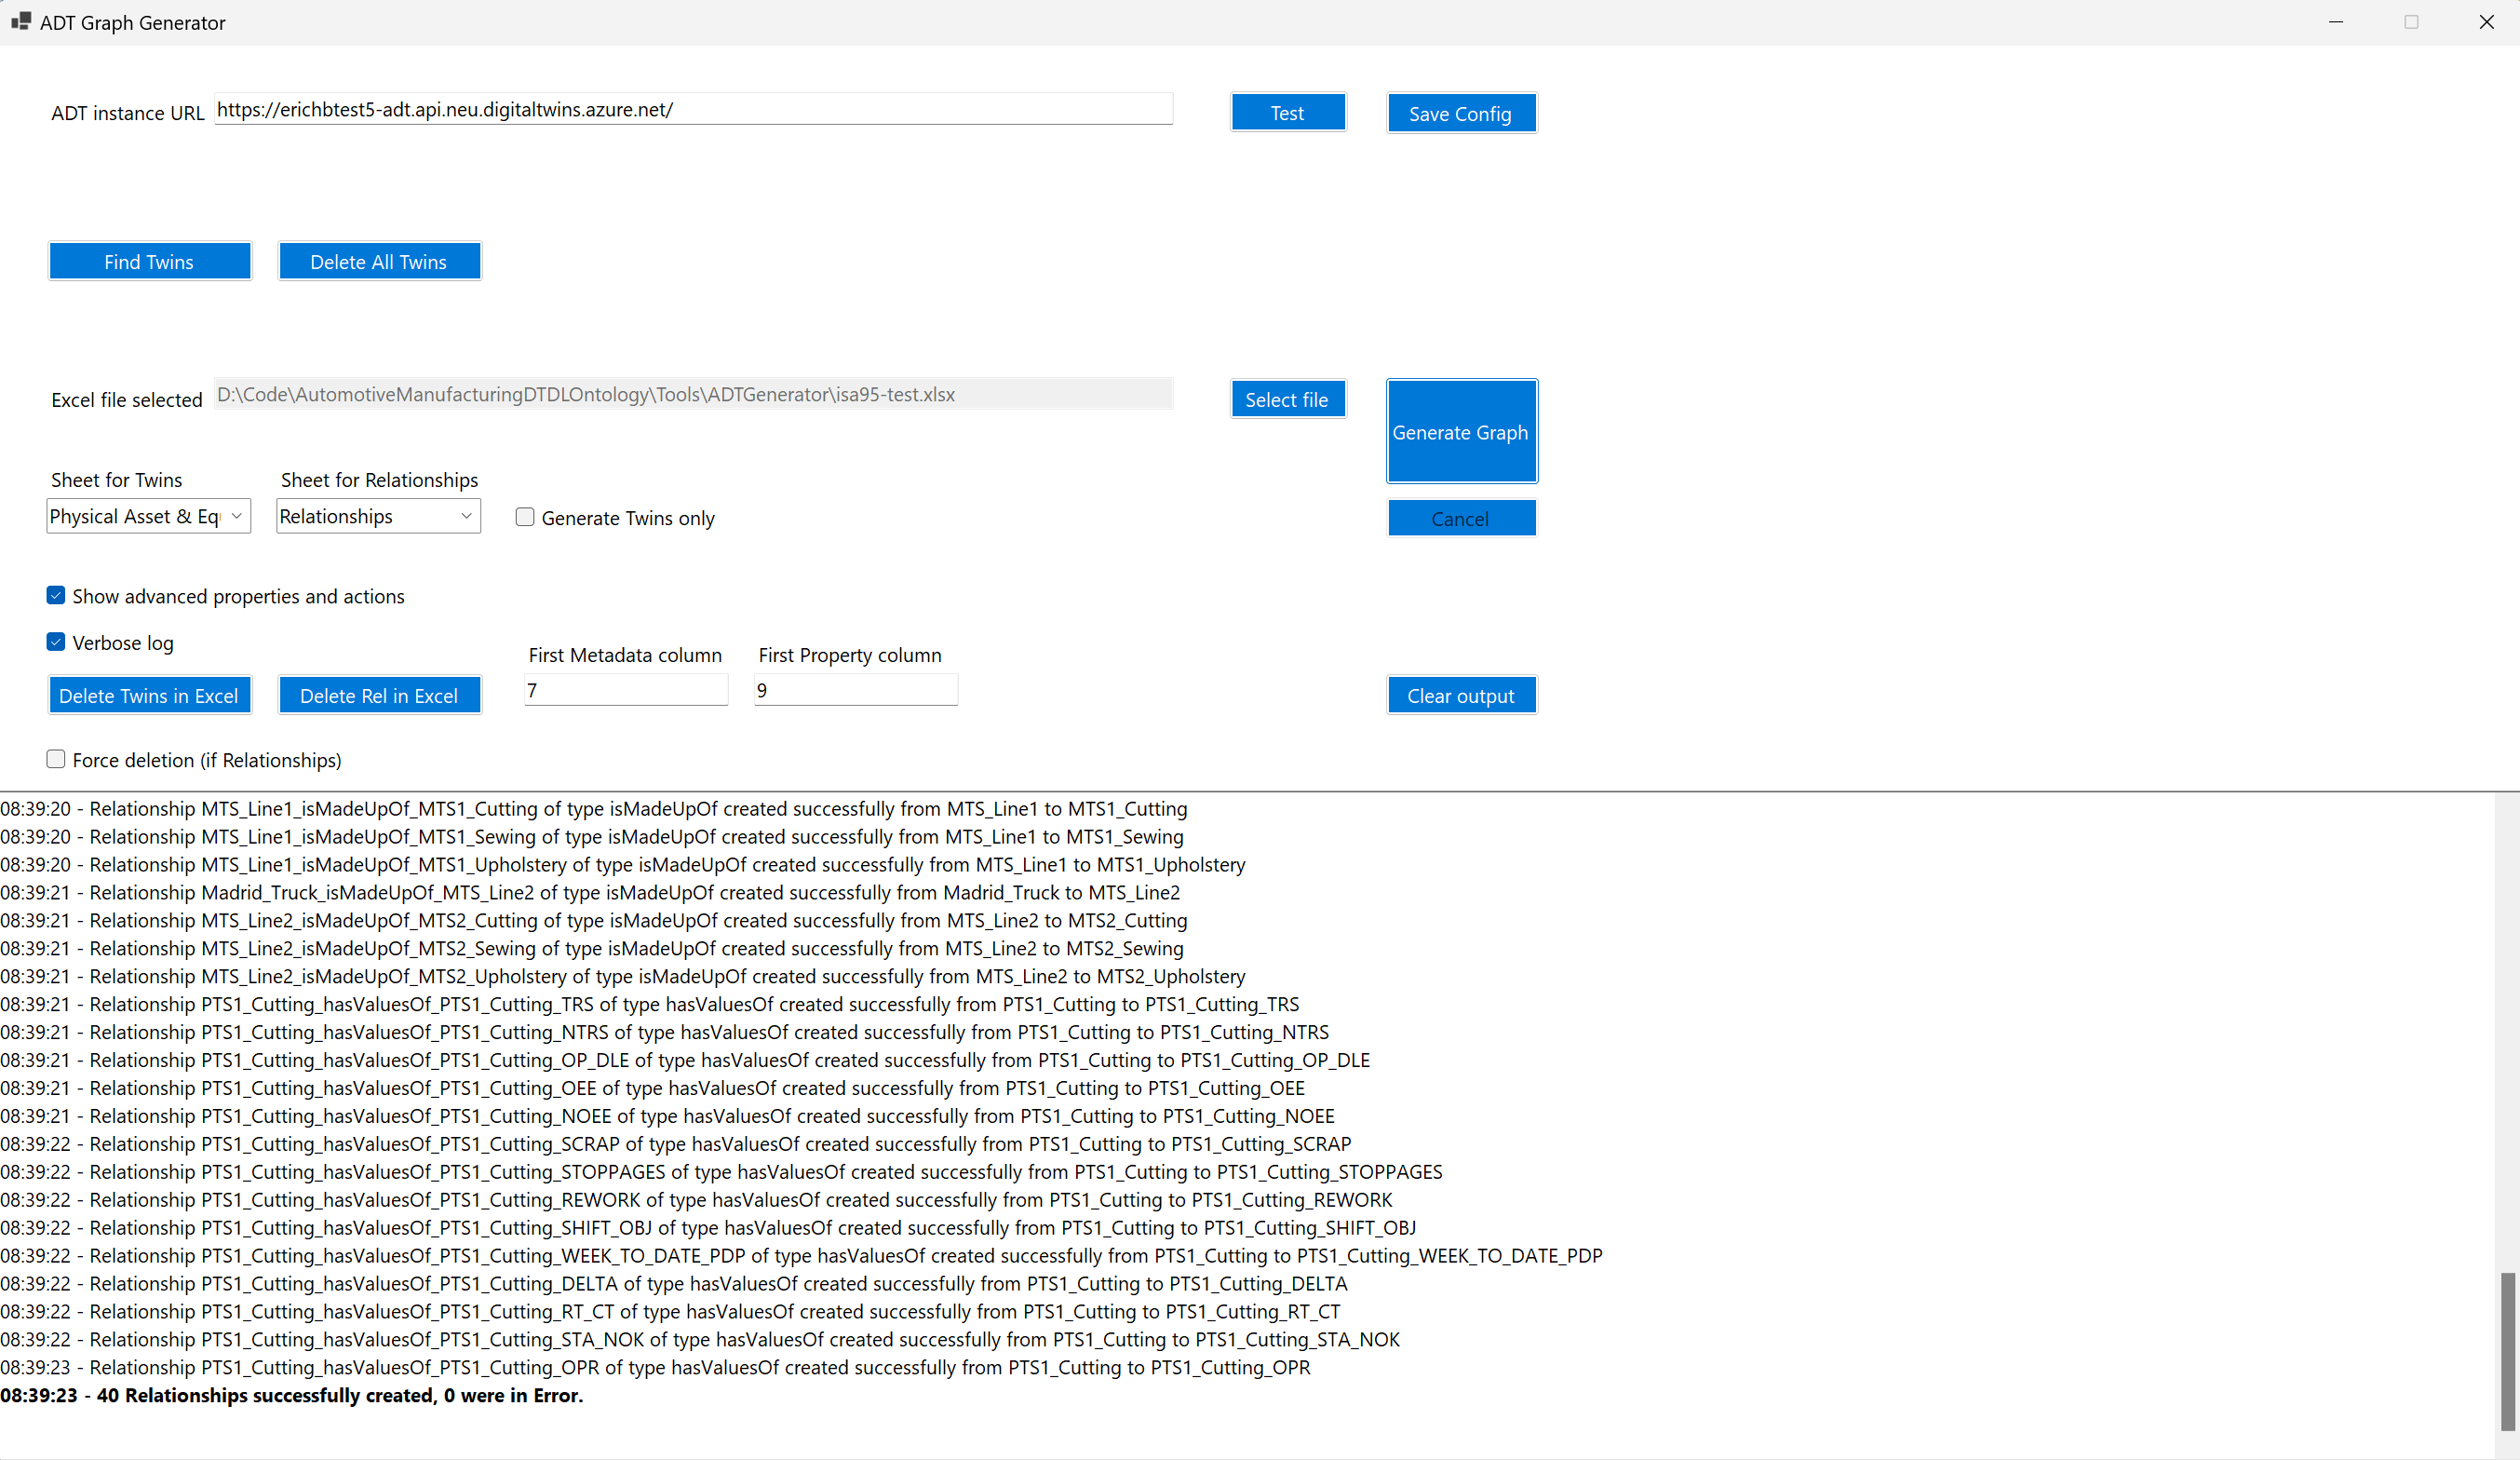The width and height of the screenshot is (2520, 1460).
Task: Cancel the running graph generation
Action: [x=1460, y=519]
